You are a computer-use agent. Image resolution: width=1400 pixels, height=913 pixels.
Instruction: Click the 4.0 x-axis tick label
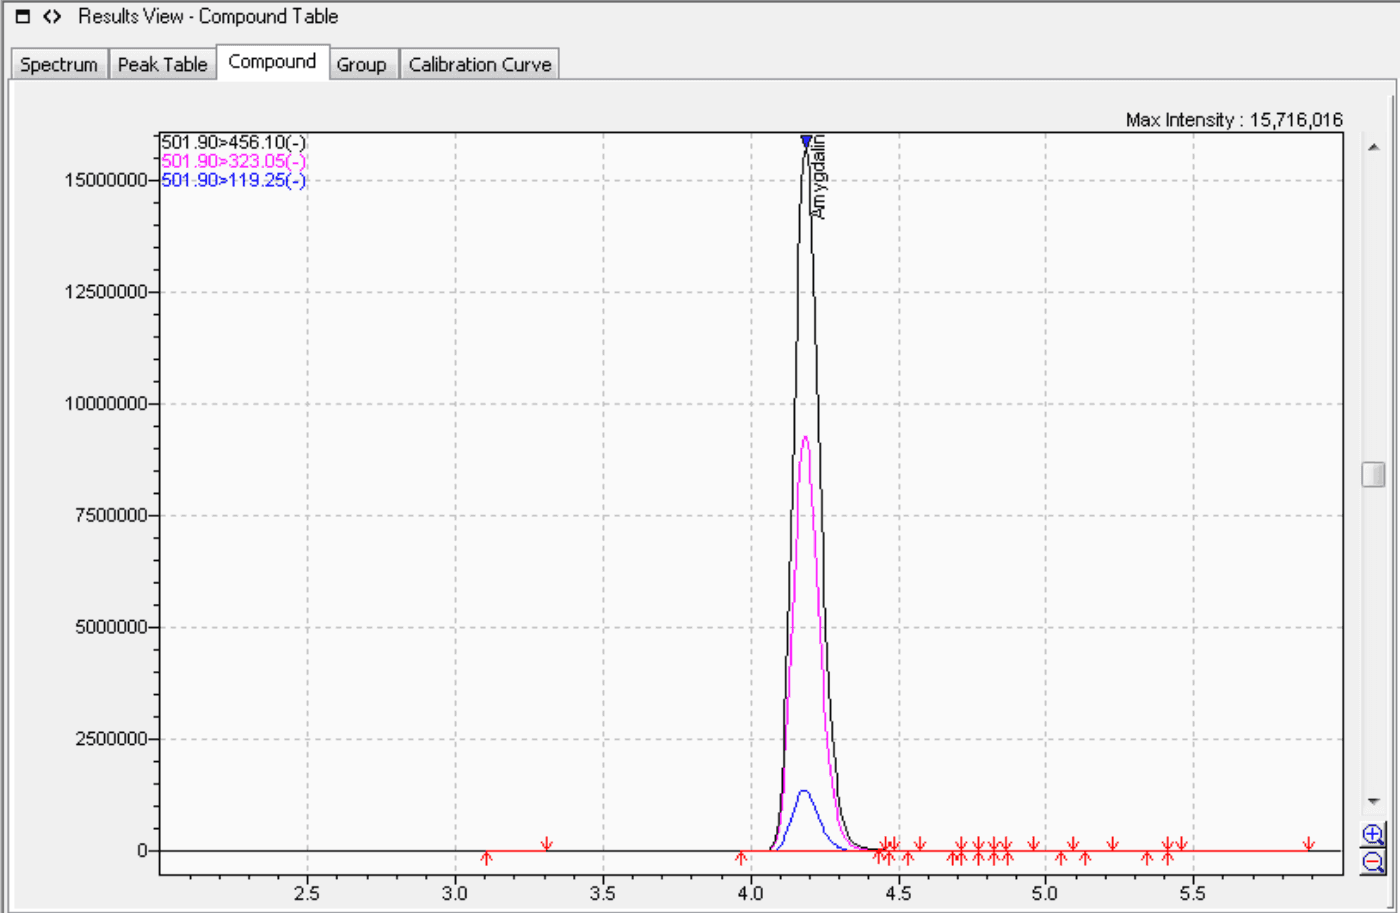click(751, 892)
